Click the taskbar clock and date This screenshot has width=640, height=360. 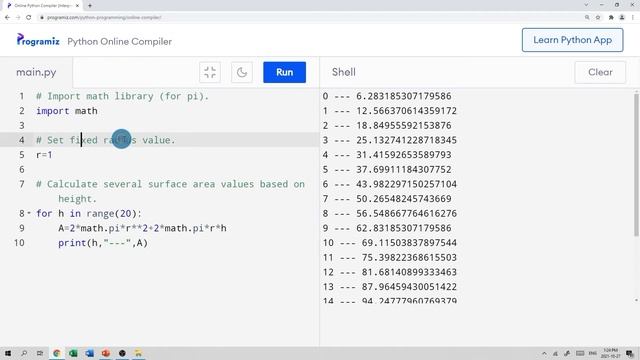tap(611, 353)
